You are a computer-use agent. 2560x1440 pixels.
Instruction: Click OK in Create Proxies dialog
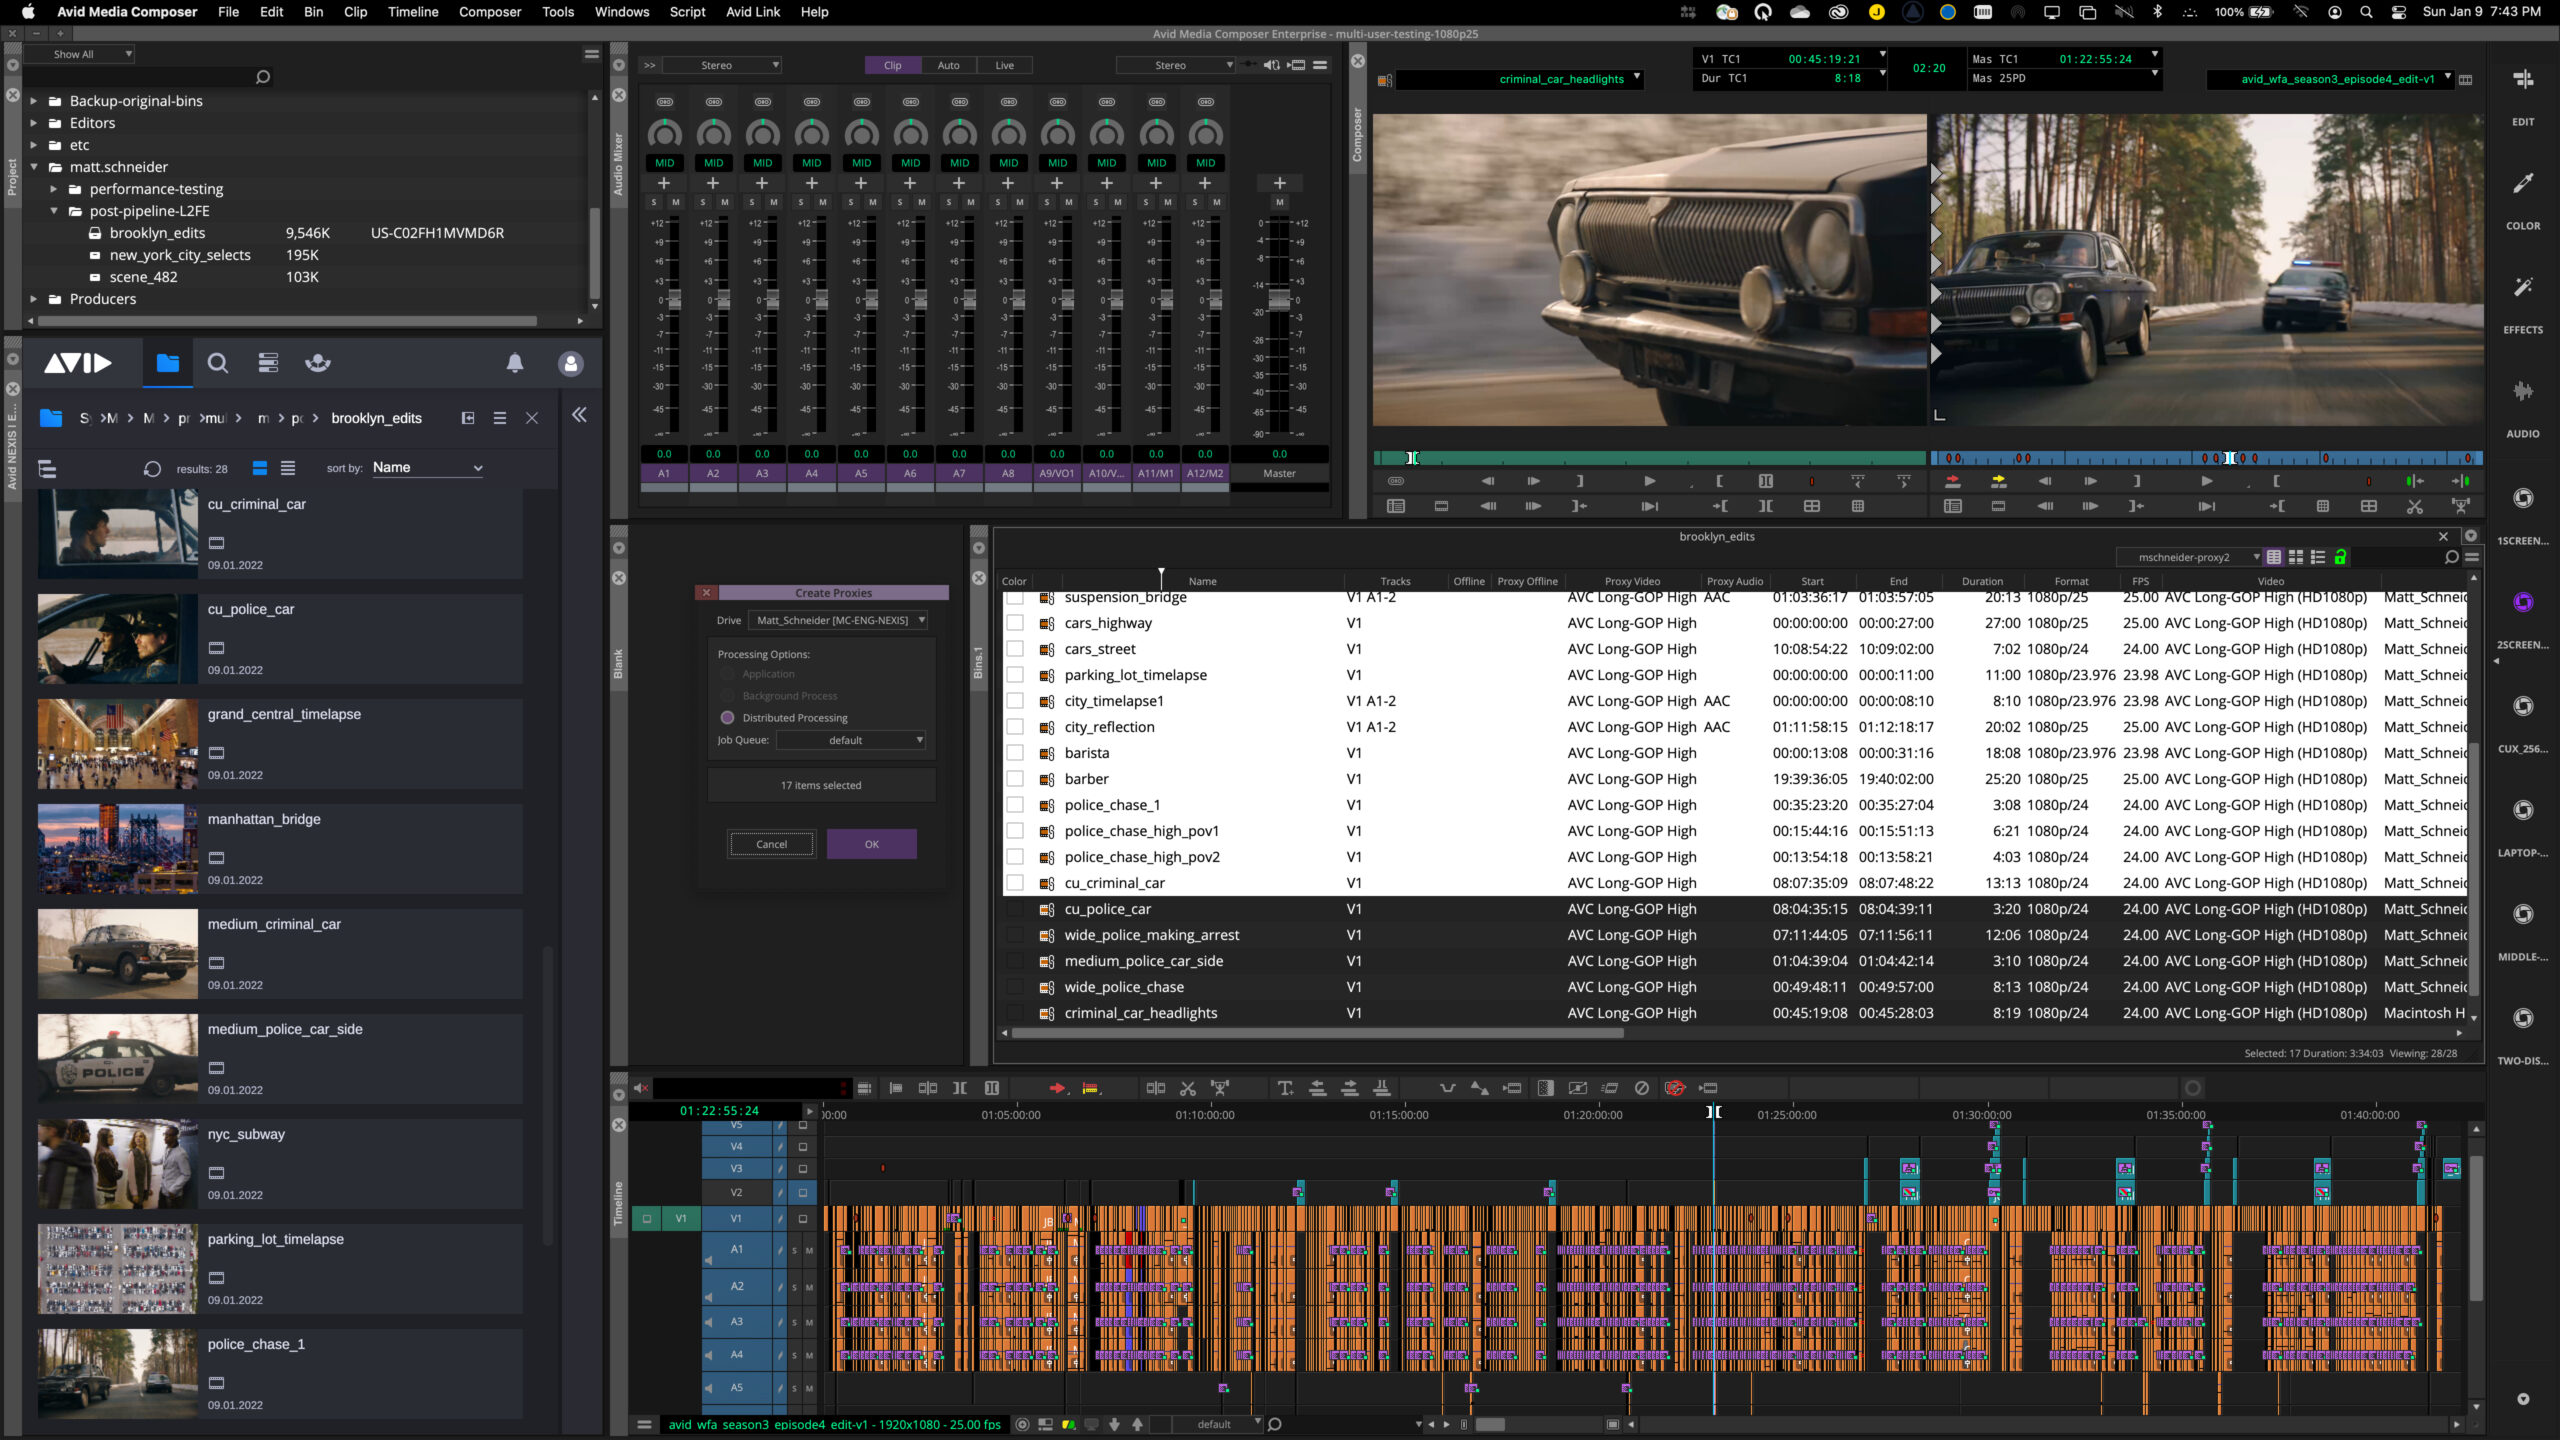(x=871, y=844)
